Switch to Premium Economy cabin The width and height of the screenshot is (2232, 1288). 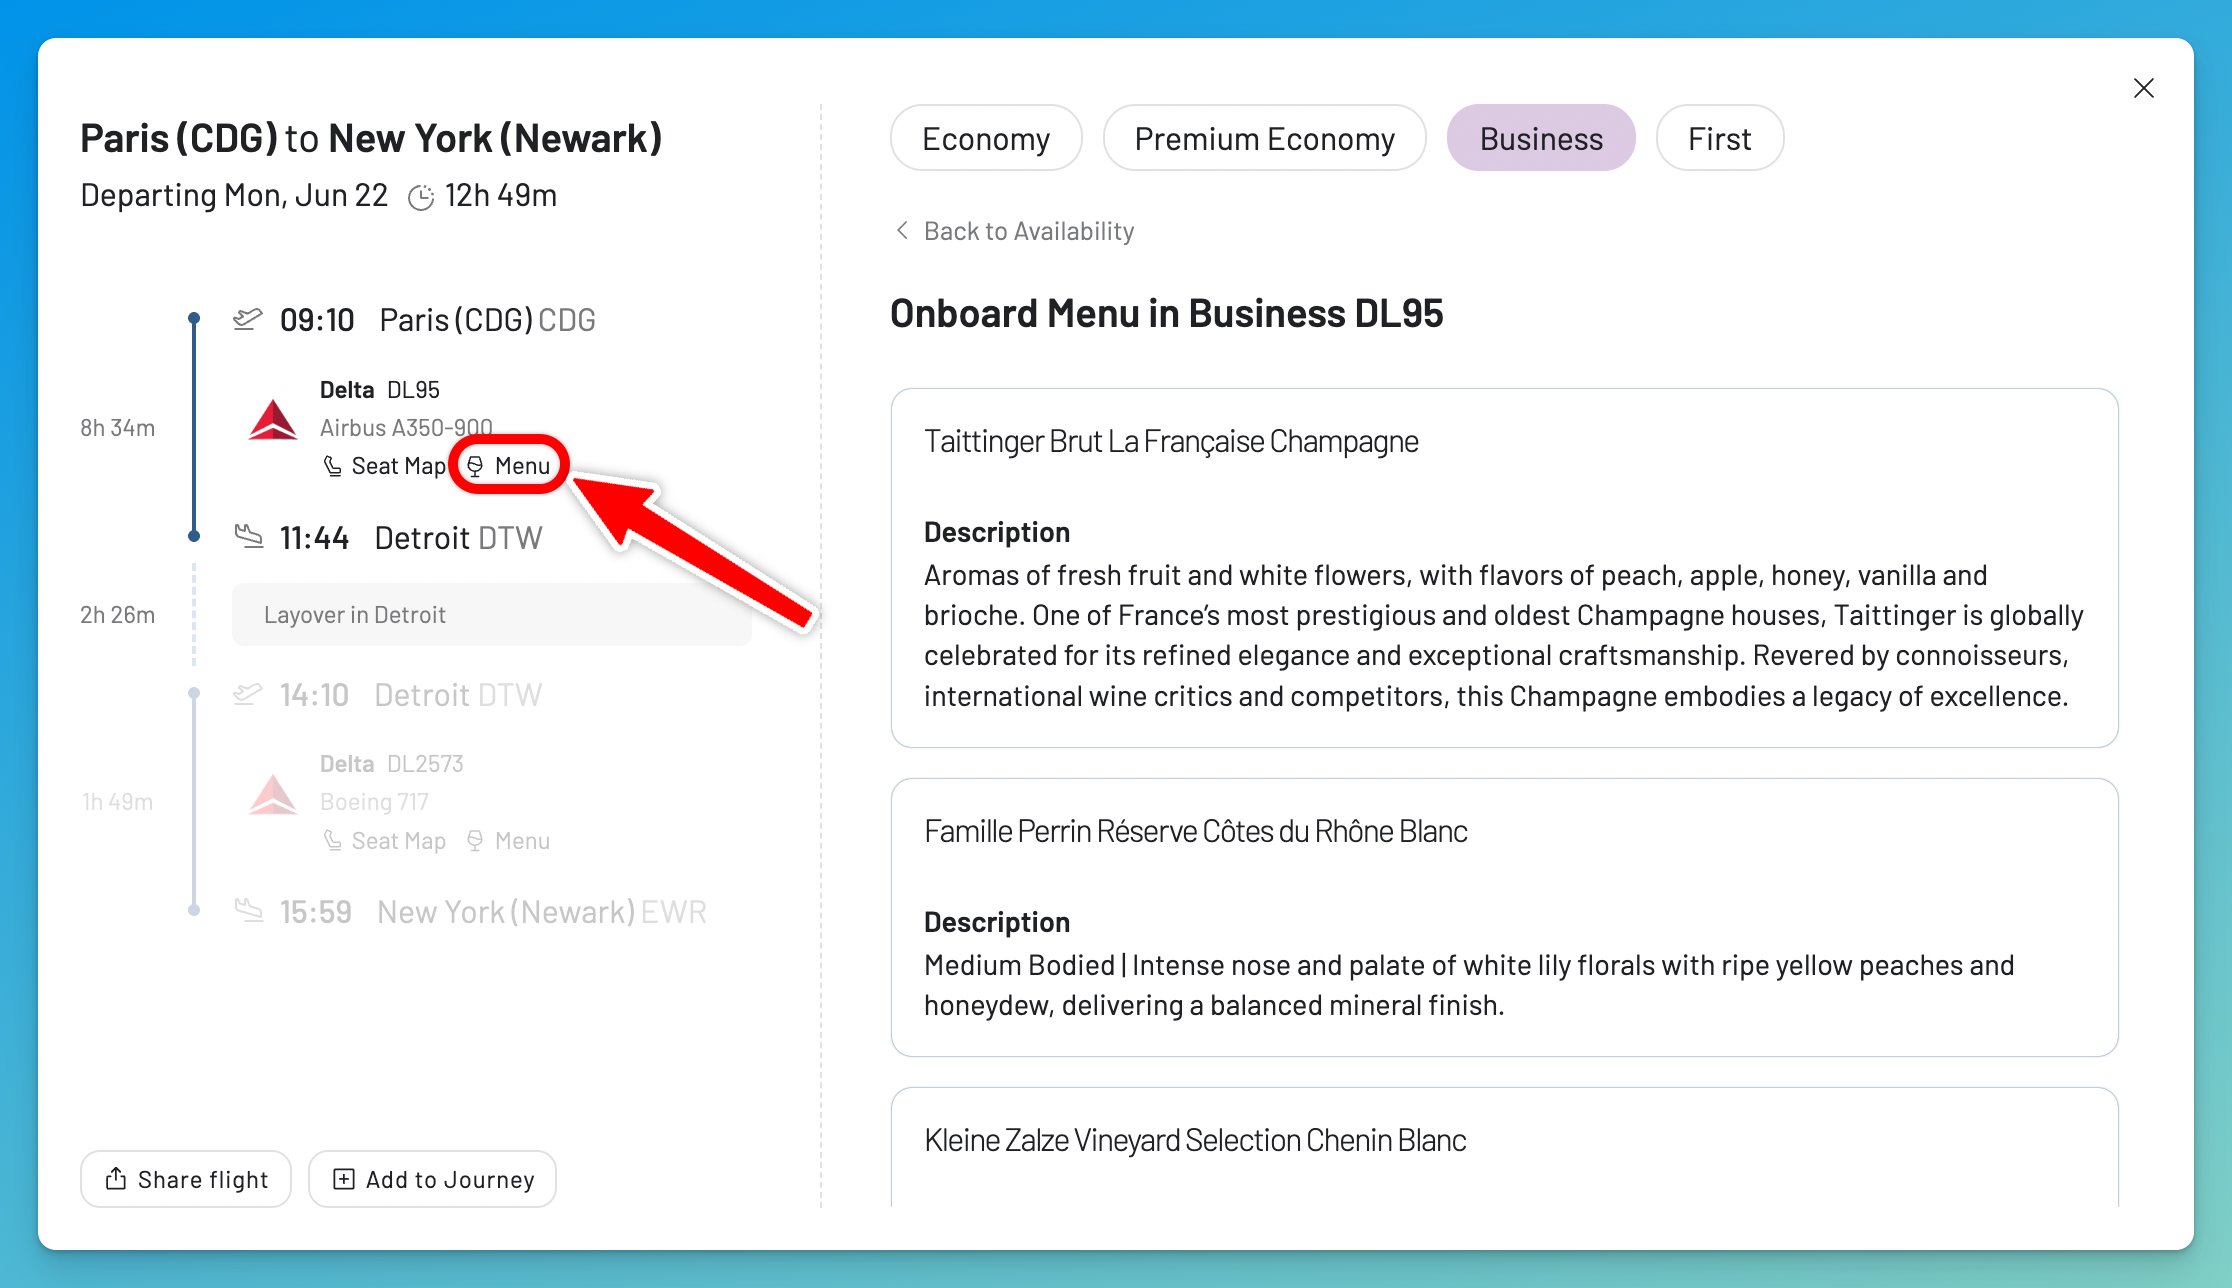(x=1264, y=138)
